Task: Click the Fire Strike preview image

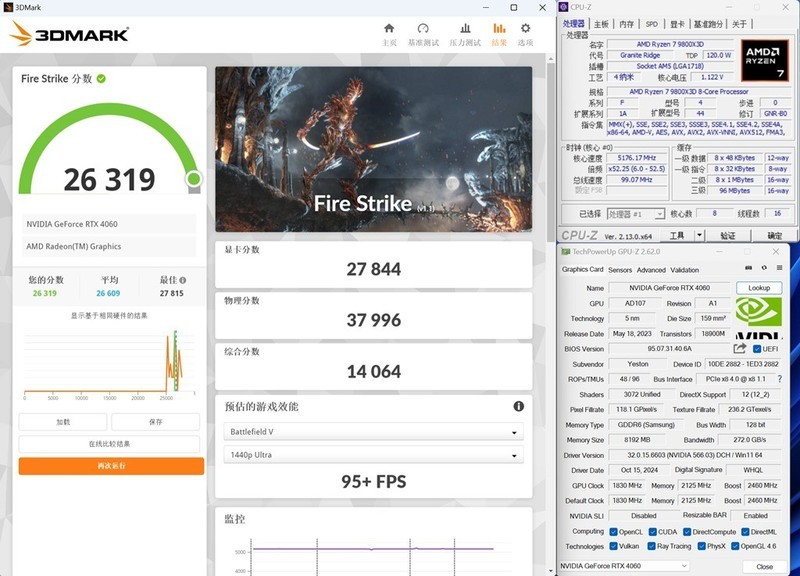Action: 373,150
